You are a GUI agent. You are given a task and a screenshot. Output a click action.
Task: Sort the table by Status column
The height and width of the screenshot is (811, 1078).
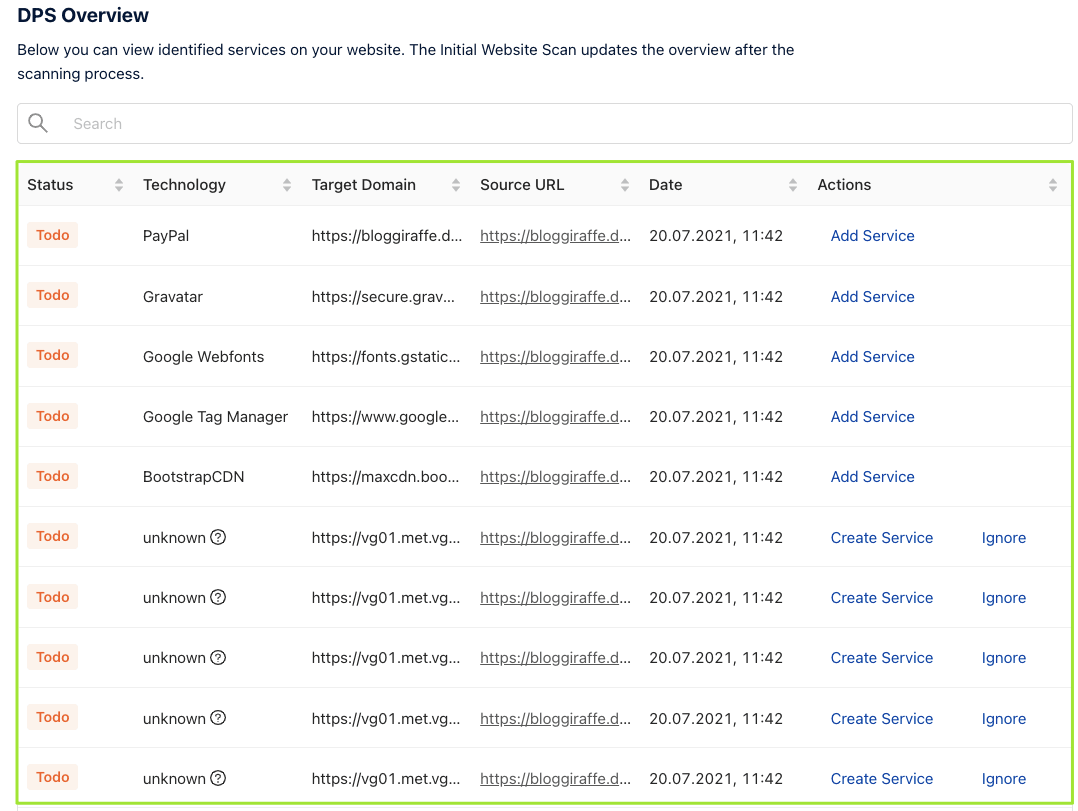[x=119, y=185]
